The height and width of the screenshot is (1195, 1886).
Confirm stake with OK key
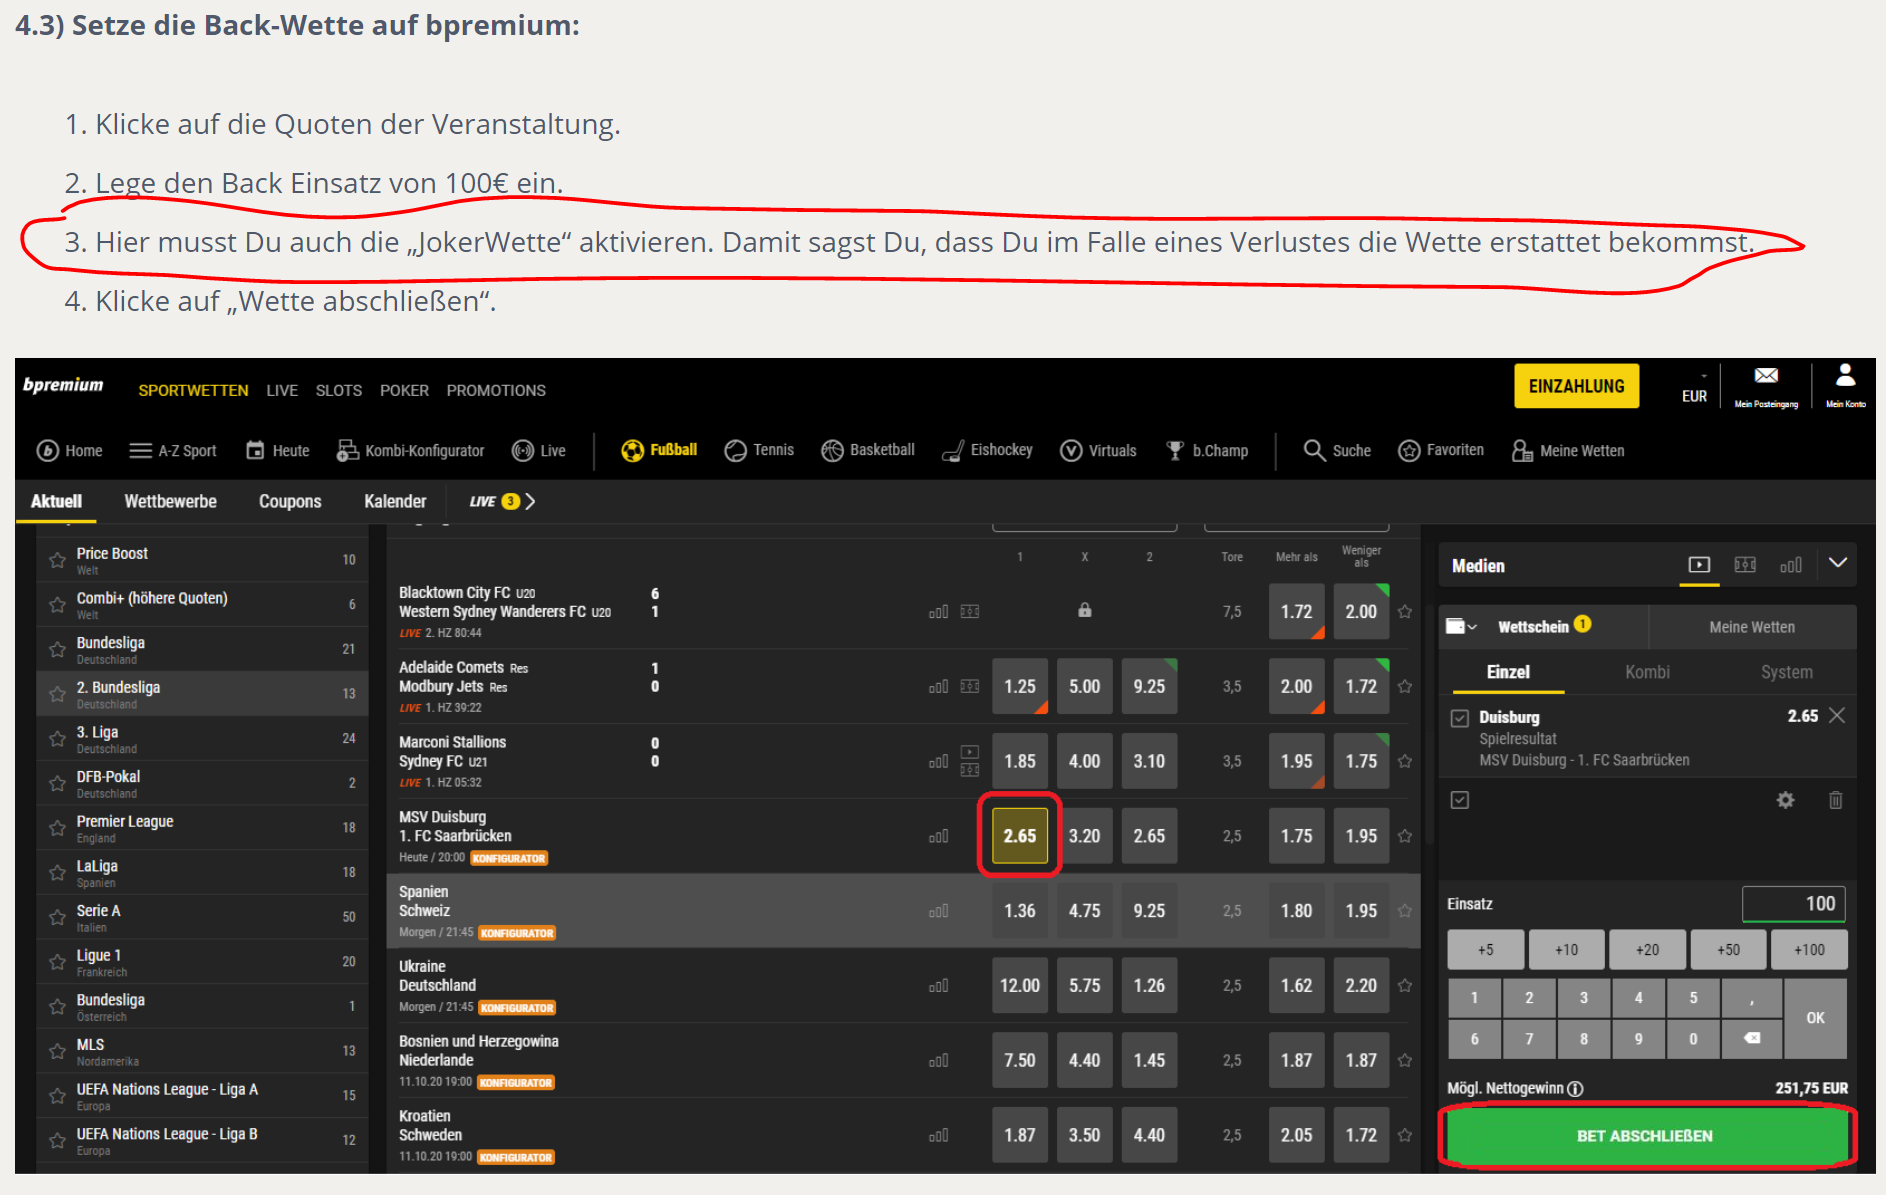(1815, 1018)
